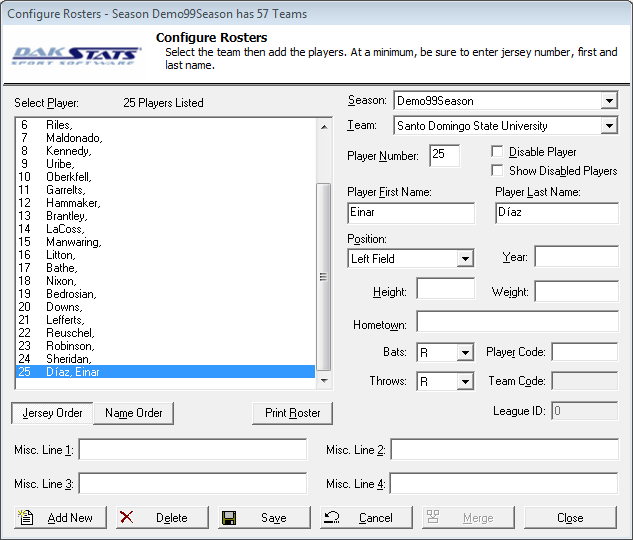Click the Add New document icon
Image resolution: width=633 pixels, height=540 pixels.
27,517
